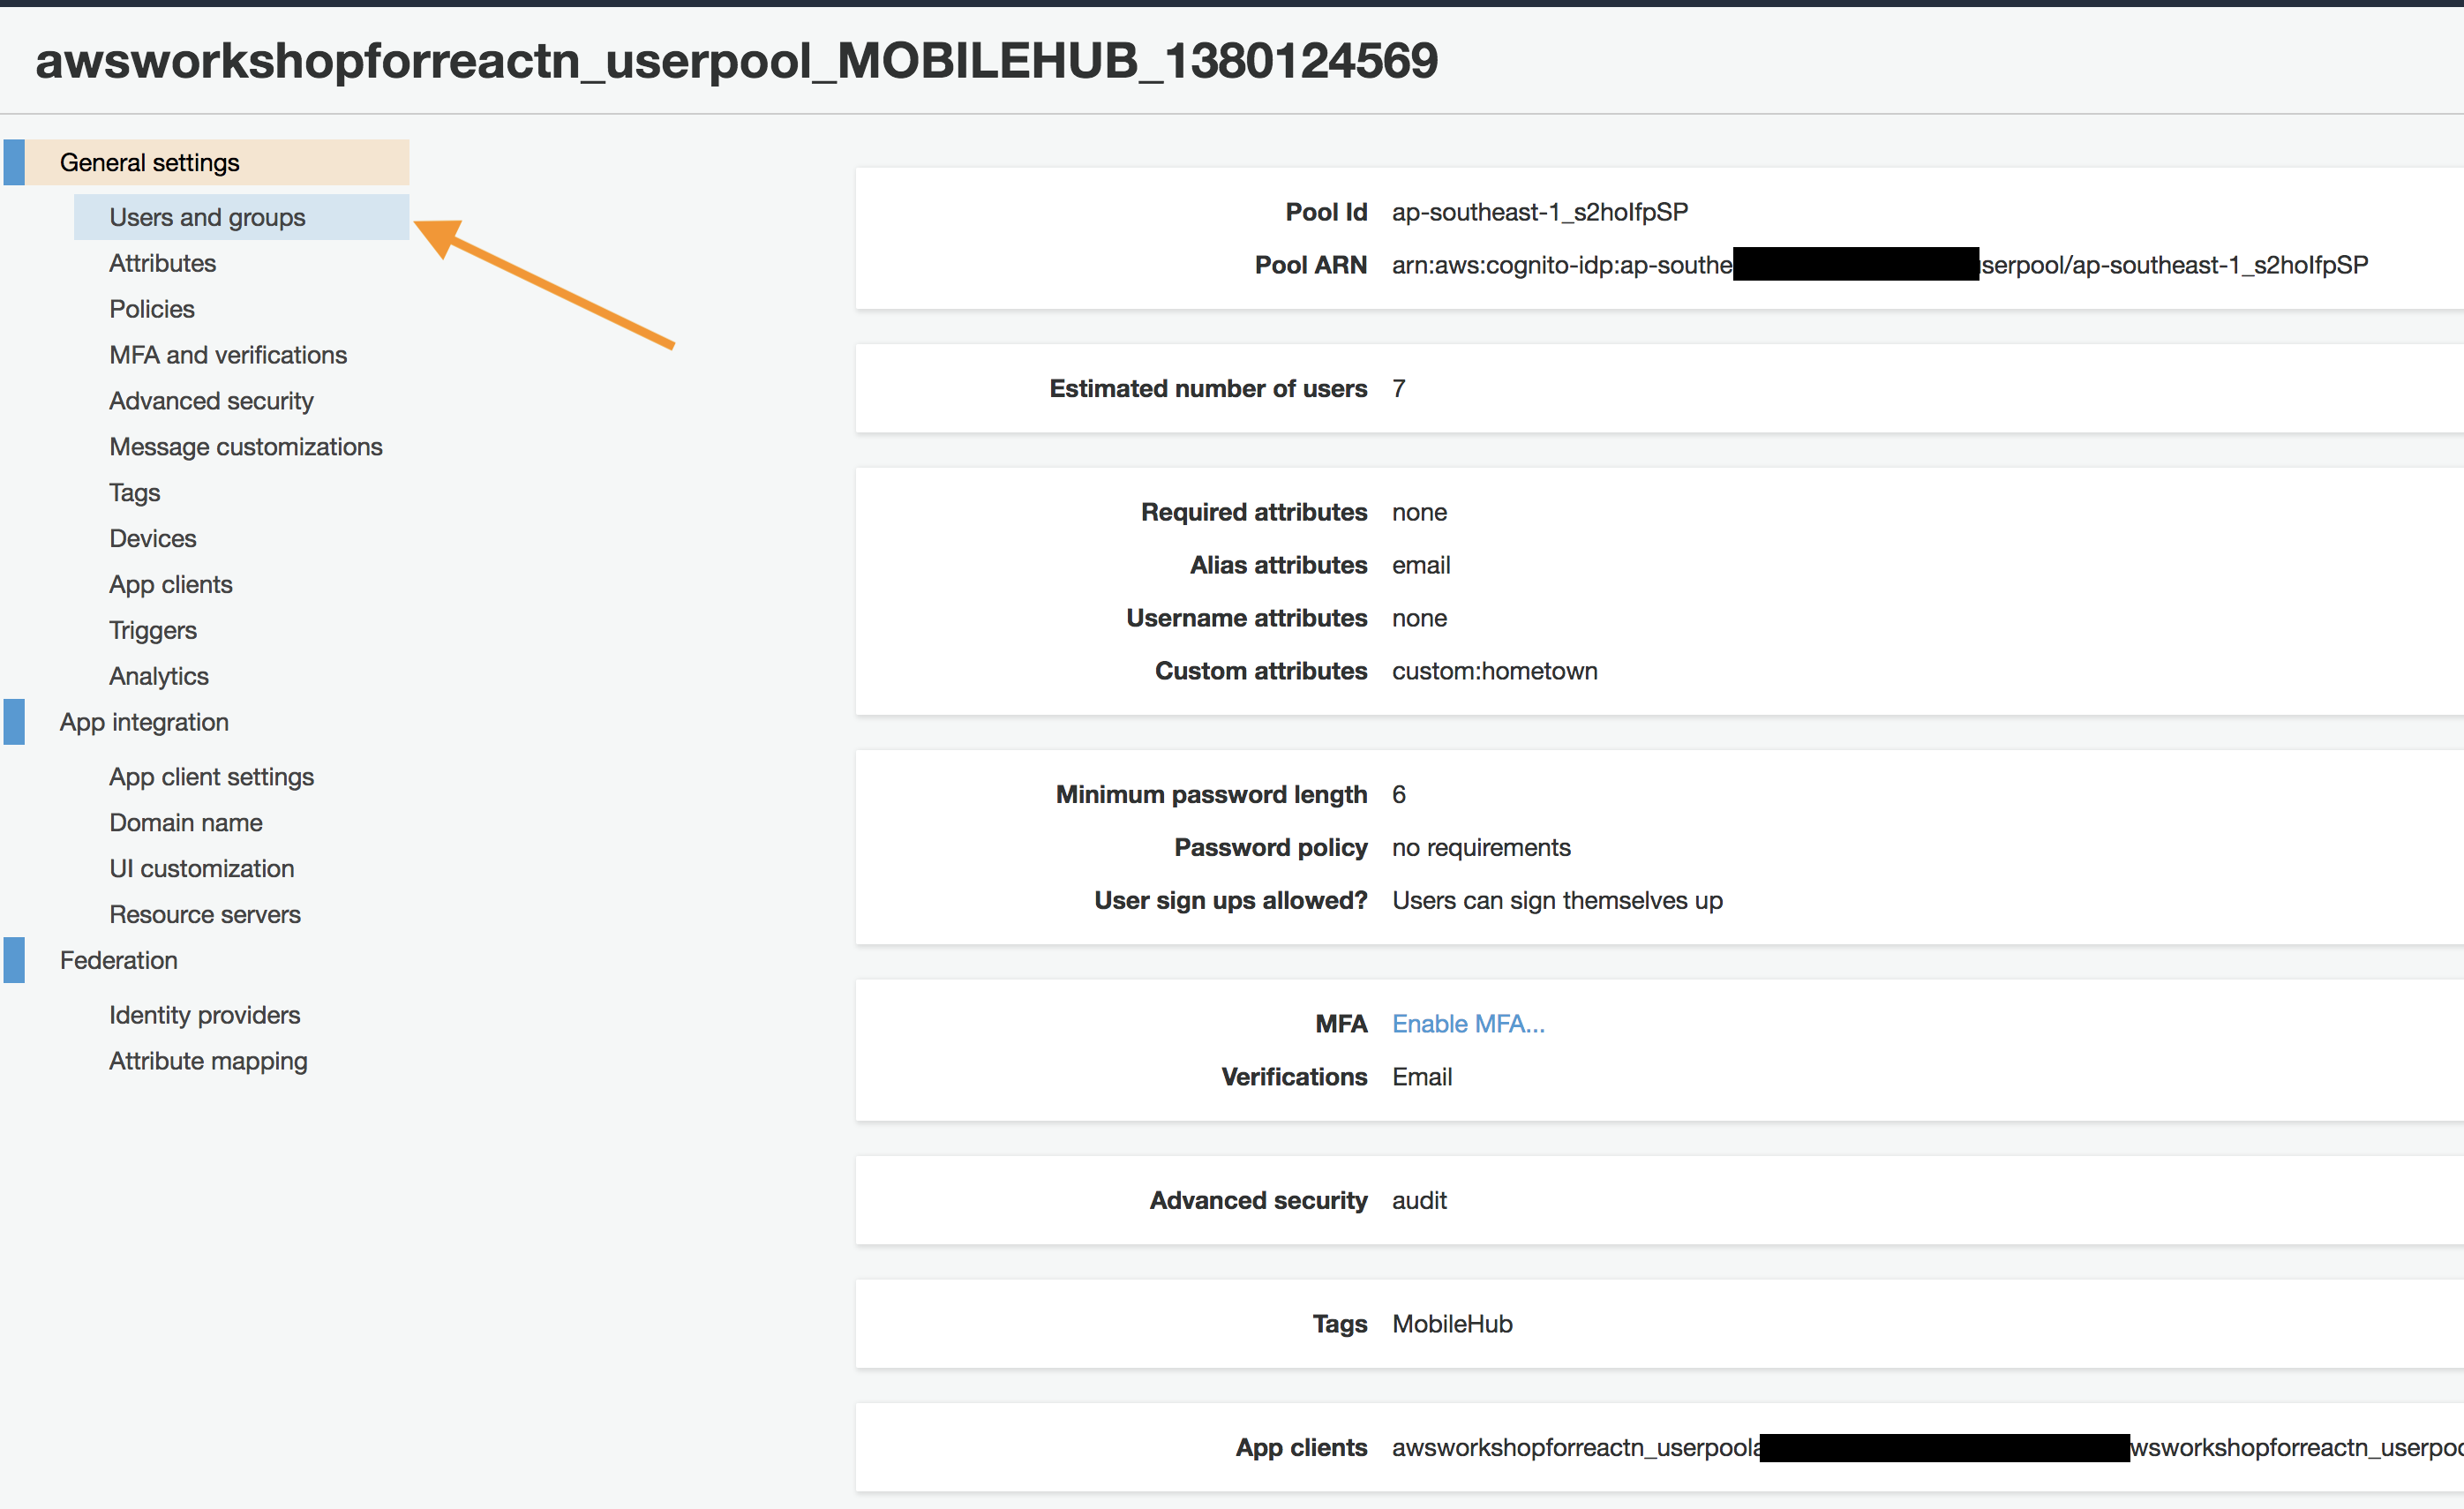Go to App clients page

coord(171,584)
